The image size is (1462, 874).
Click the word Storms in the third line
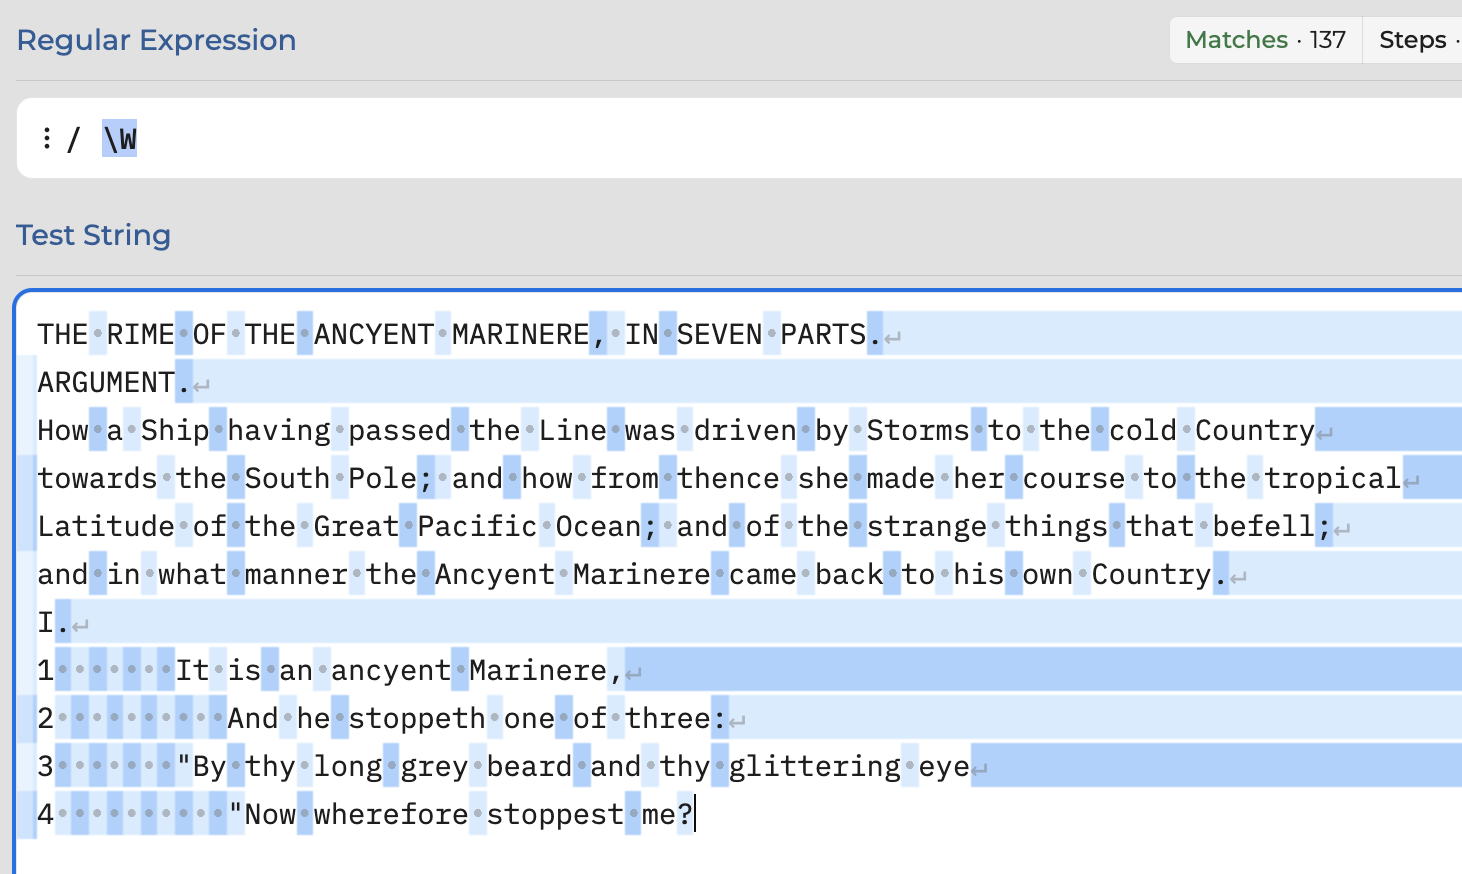(918, 430)
